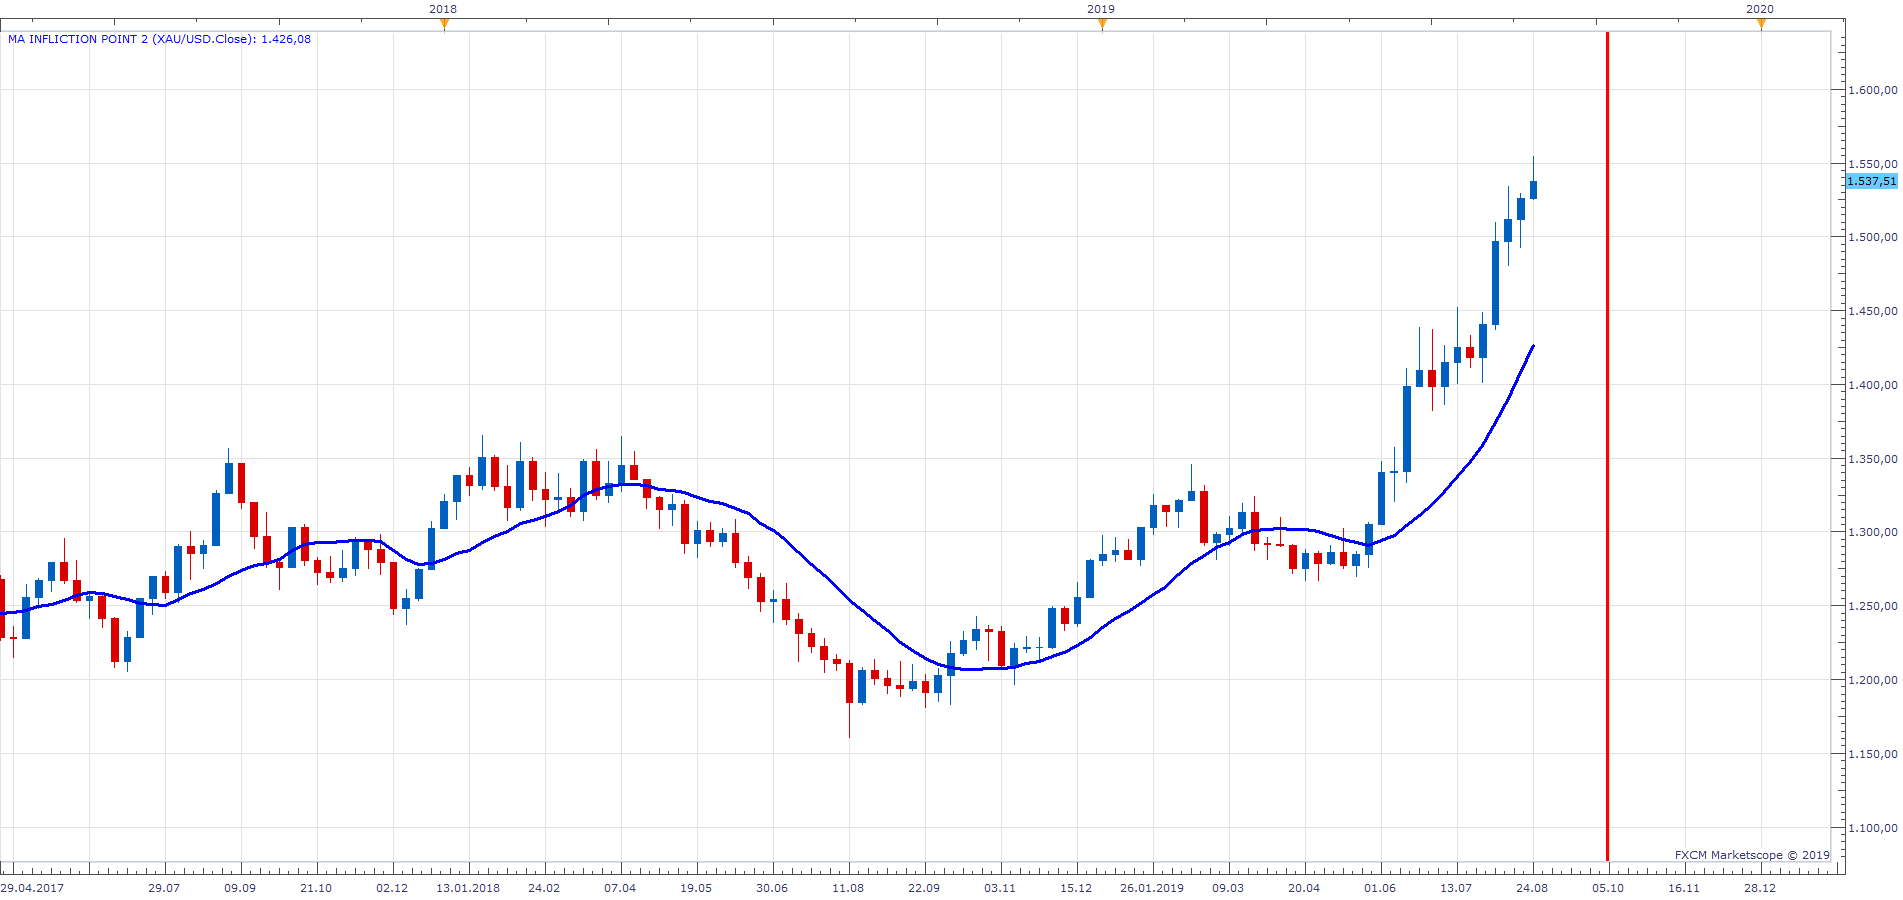Click the 05.10 date axis label
This screenshot has width=1903, height=900.
[x=1608, y=888]
